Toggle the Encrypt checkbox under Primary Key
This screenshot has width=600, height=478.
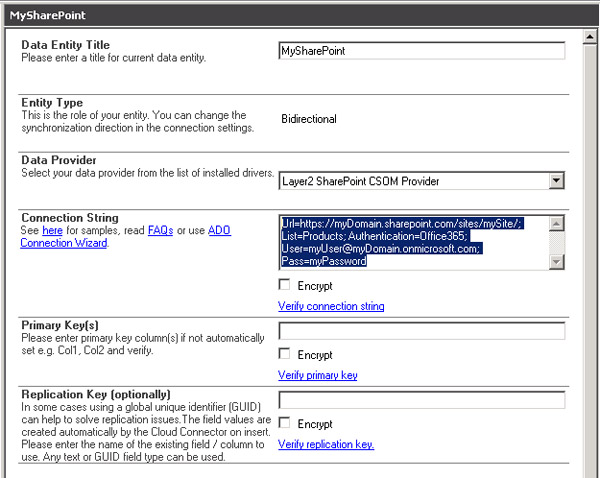pyautogui.click(x=284, y=354)
